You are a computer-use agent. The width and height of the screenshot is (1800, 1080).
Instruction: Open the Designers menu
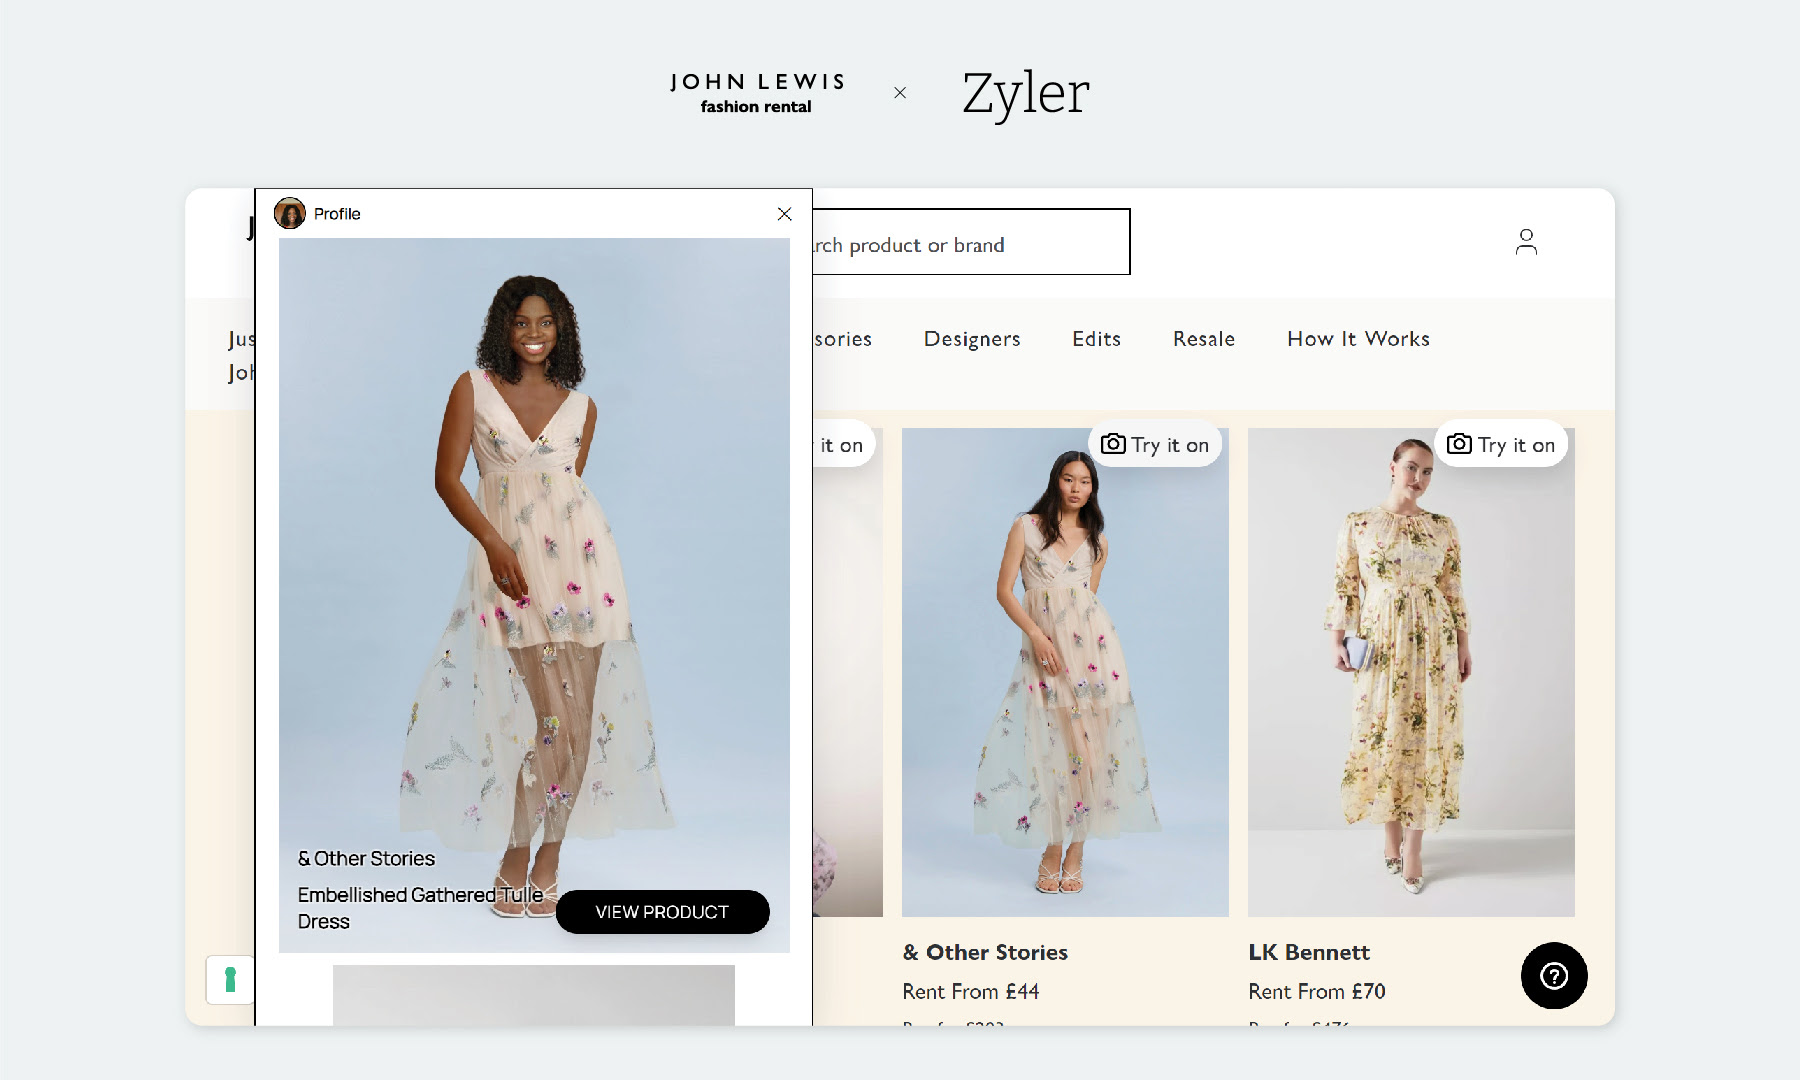(972, 339)
